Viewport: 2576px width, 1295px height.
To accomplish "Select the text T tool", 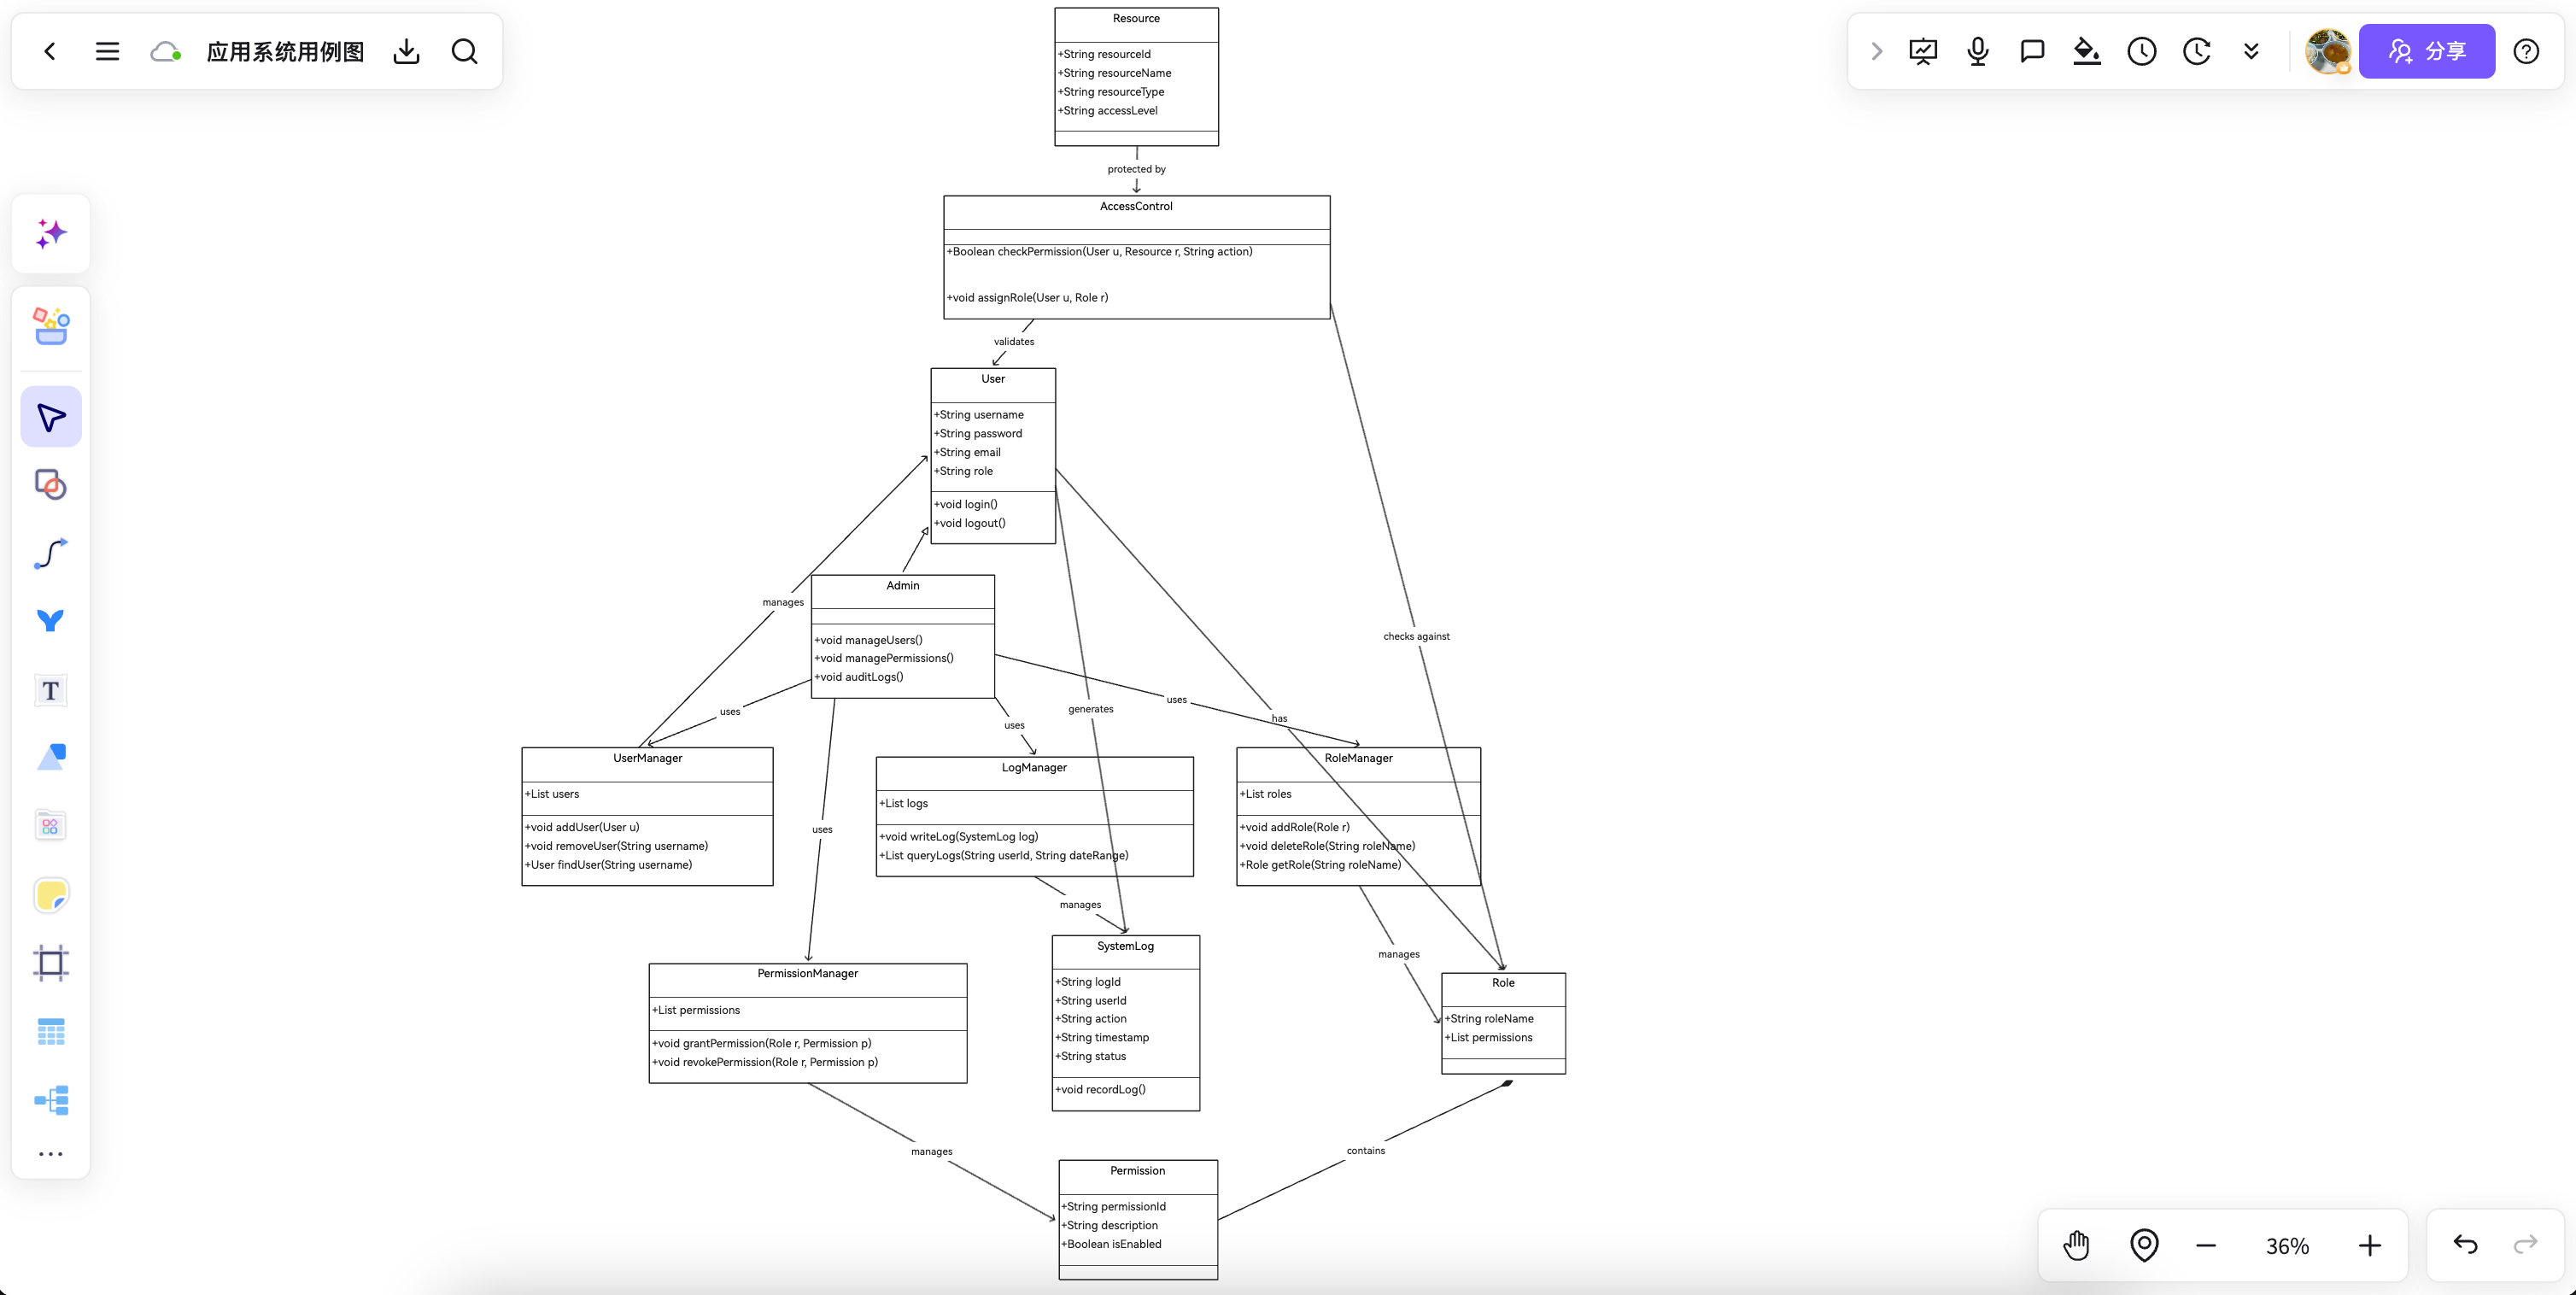I will tap(51, 690).
